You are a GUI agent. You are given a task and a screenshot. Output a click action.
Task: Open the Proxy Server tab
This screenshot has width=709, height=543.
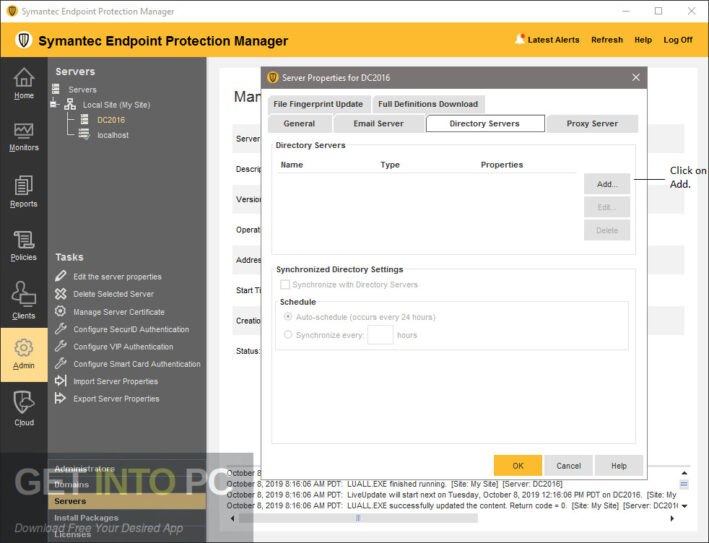pyautogui.click(x=592, y=123)
